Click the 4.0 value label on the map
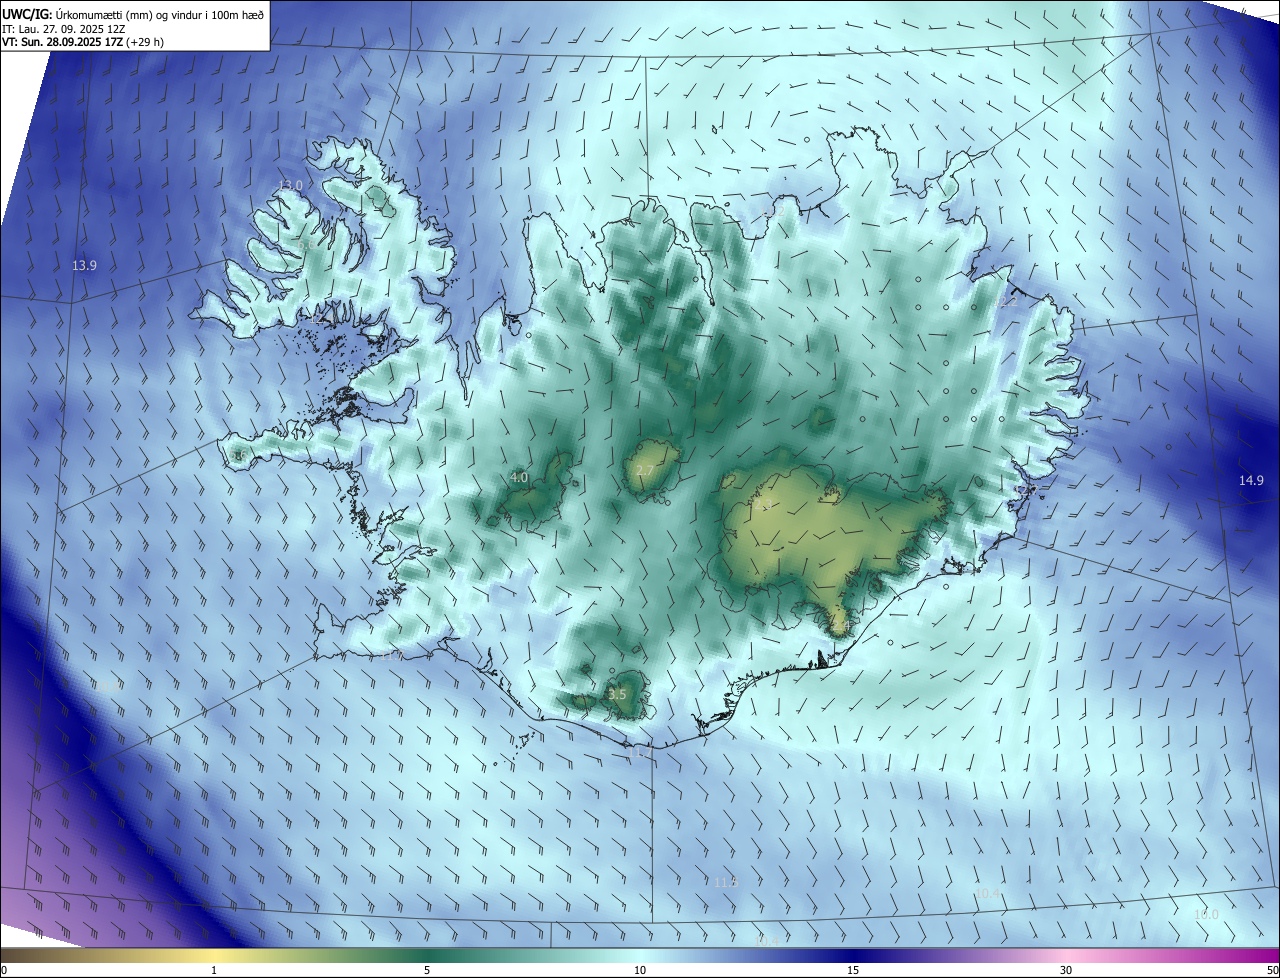Viewport: 1280px width, 978px height. coord(519,478)
